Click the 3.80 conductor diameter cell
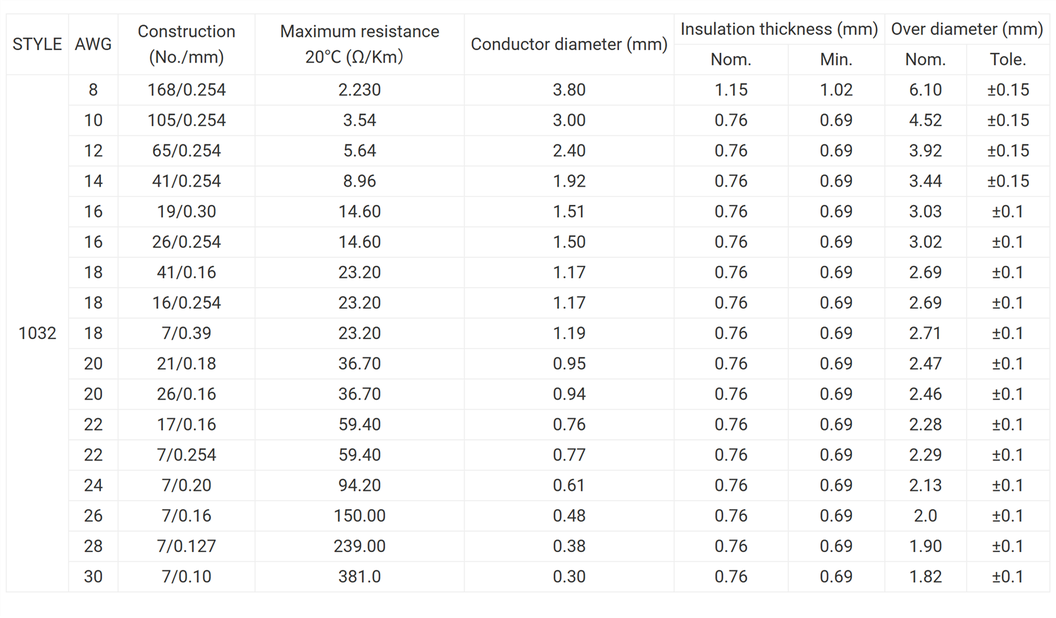1056x618 pixels. [x=569, y=90]
